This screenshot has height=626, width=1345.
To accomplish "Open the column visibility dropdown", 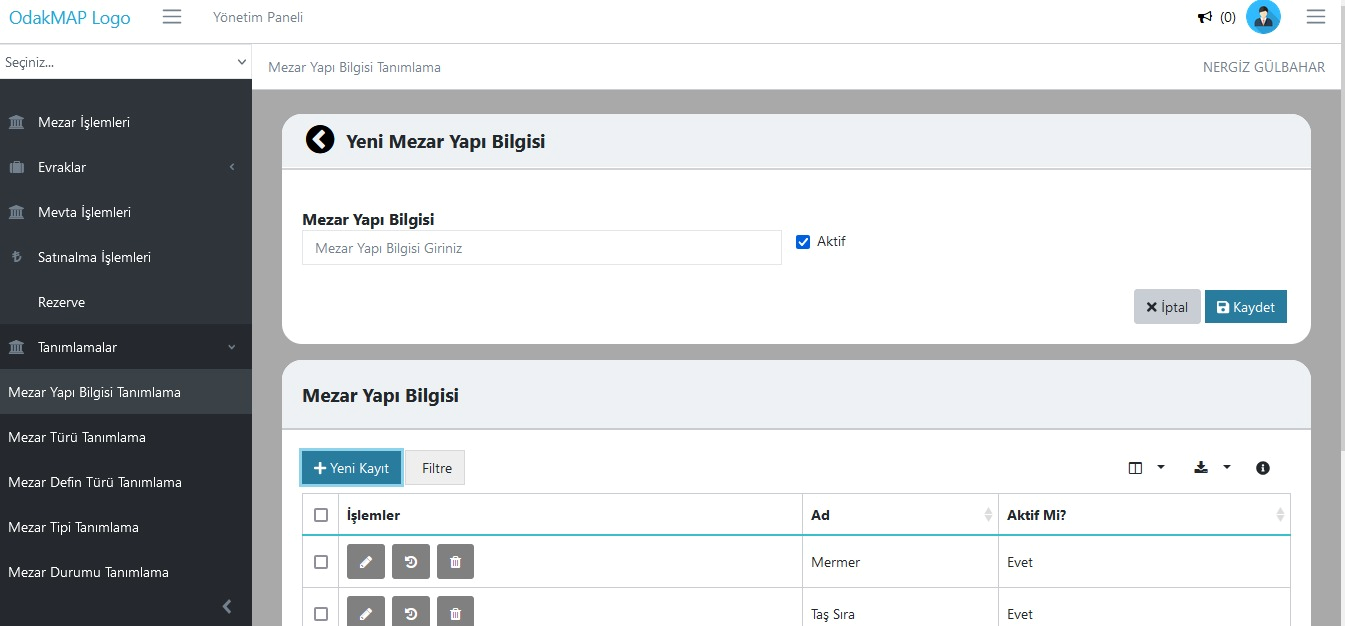I will [1146, 468].
